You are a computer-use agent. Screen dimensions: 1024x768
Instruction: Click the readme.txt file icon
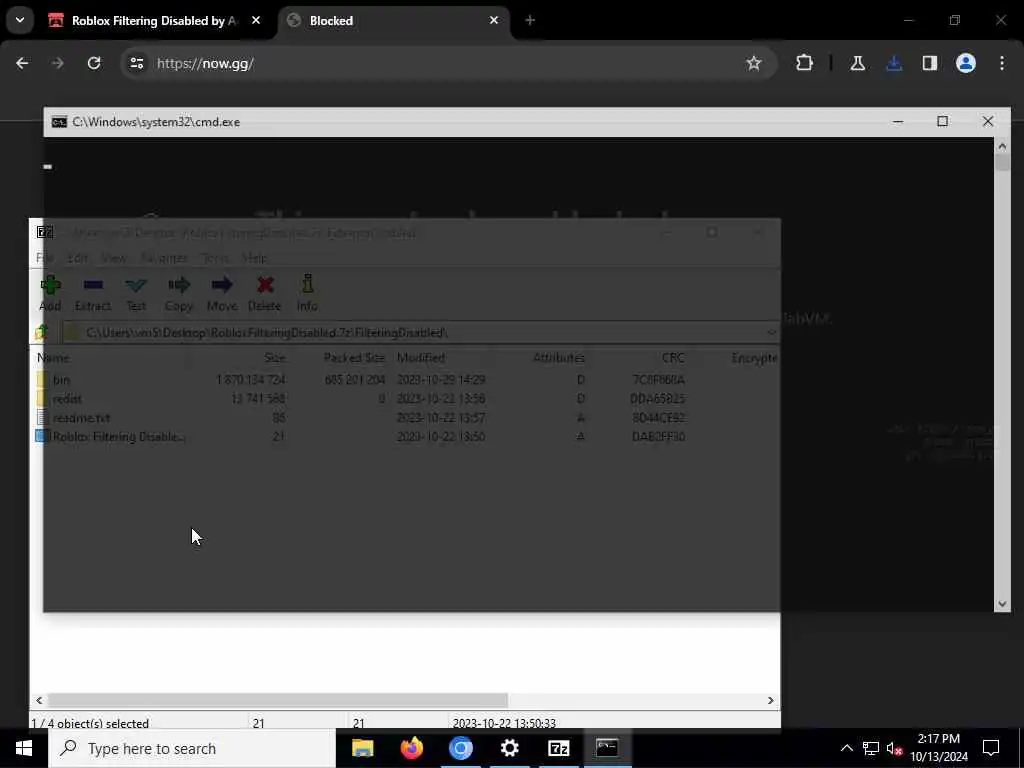pyautogui.click(x=42, y=417)
